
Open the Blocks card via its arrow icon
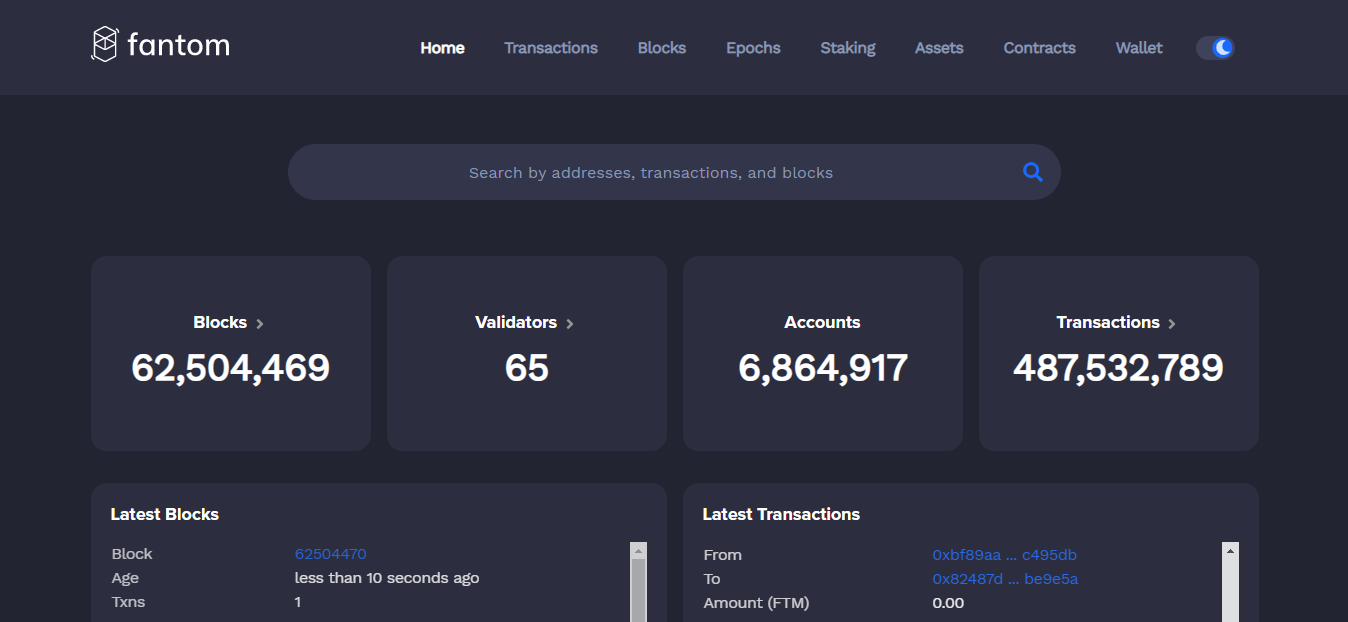click(x=259, y=322)
